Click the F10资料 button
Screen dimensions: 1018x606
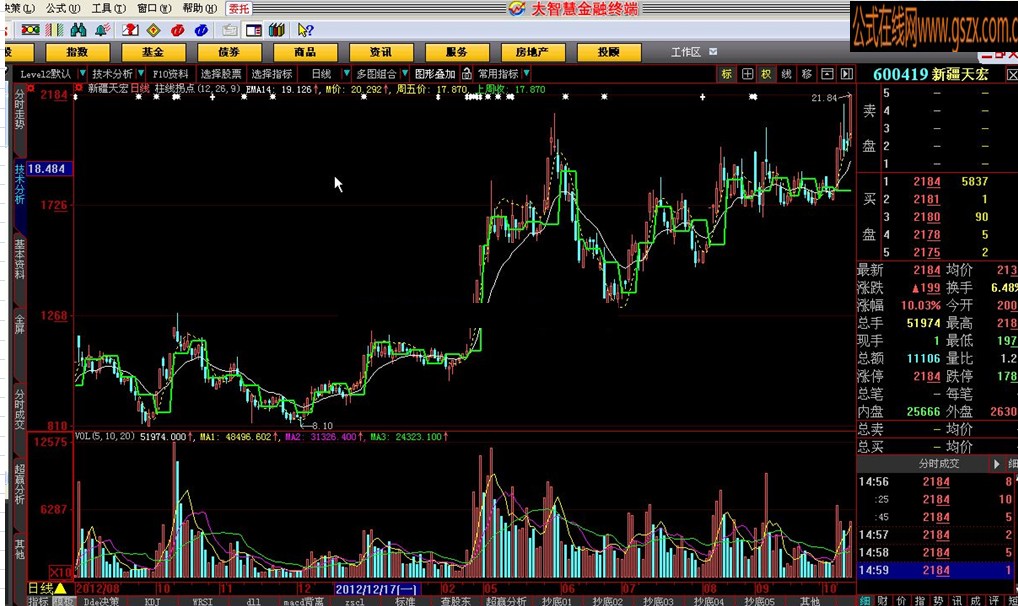[170, 73]
